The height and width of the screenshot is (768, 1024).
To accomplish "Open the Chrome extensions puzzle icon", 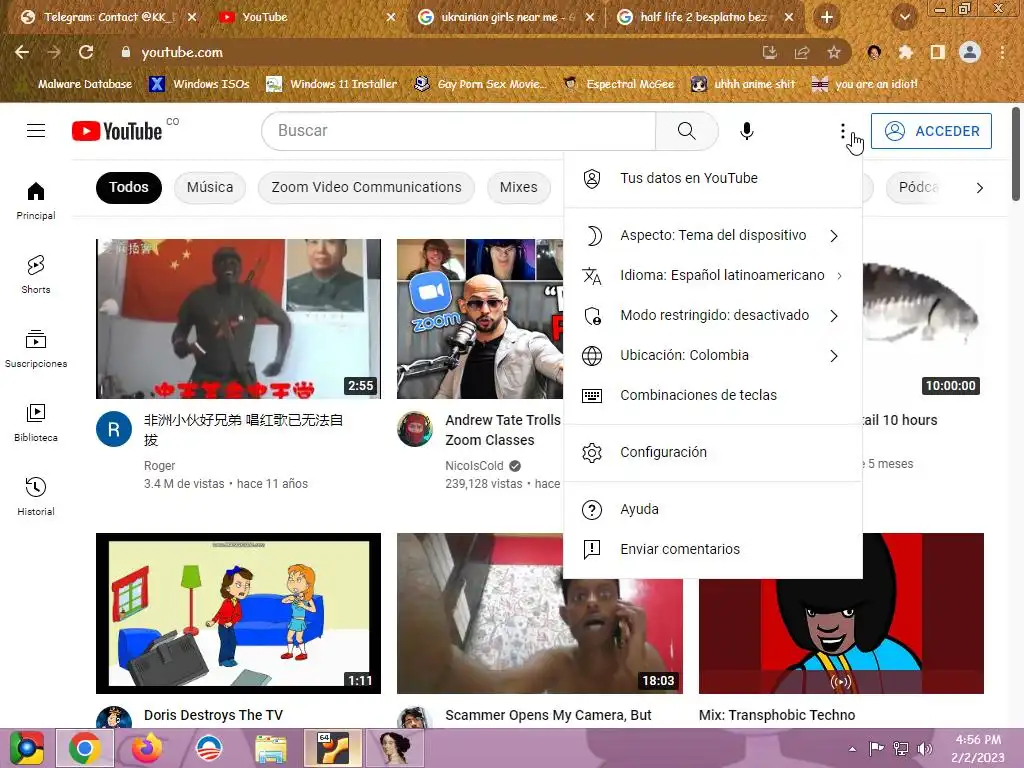I will 905,52.
